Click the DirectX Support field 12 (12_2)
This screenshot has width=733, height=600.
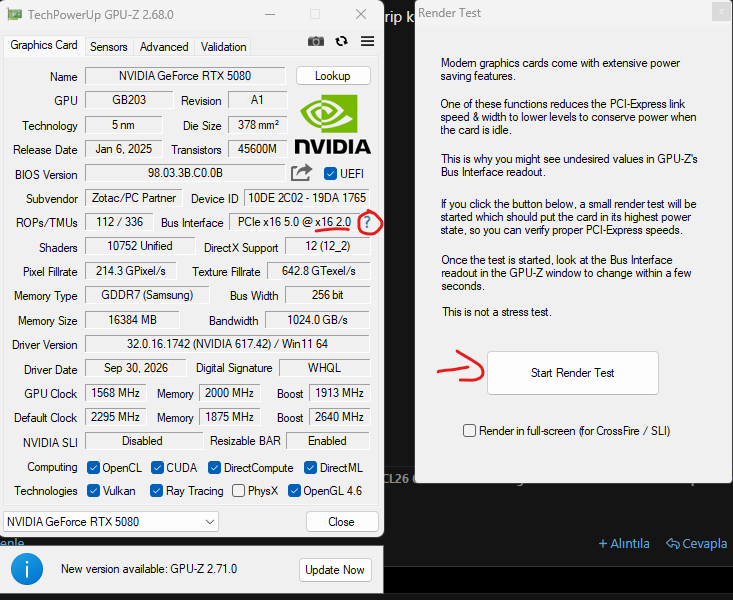(328, 246)
